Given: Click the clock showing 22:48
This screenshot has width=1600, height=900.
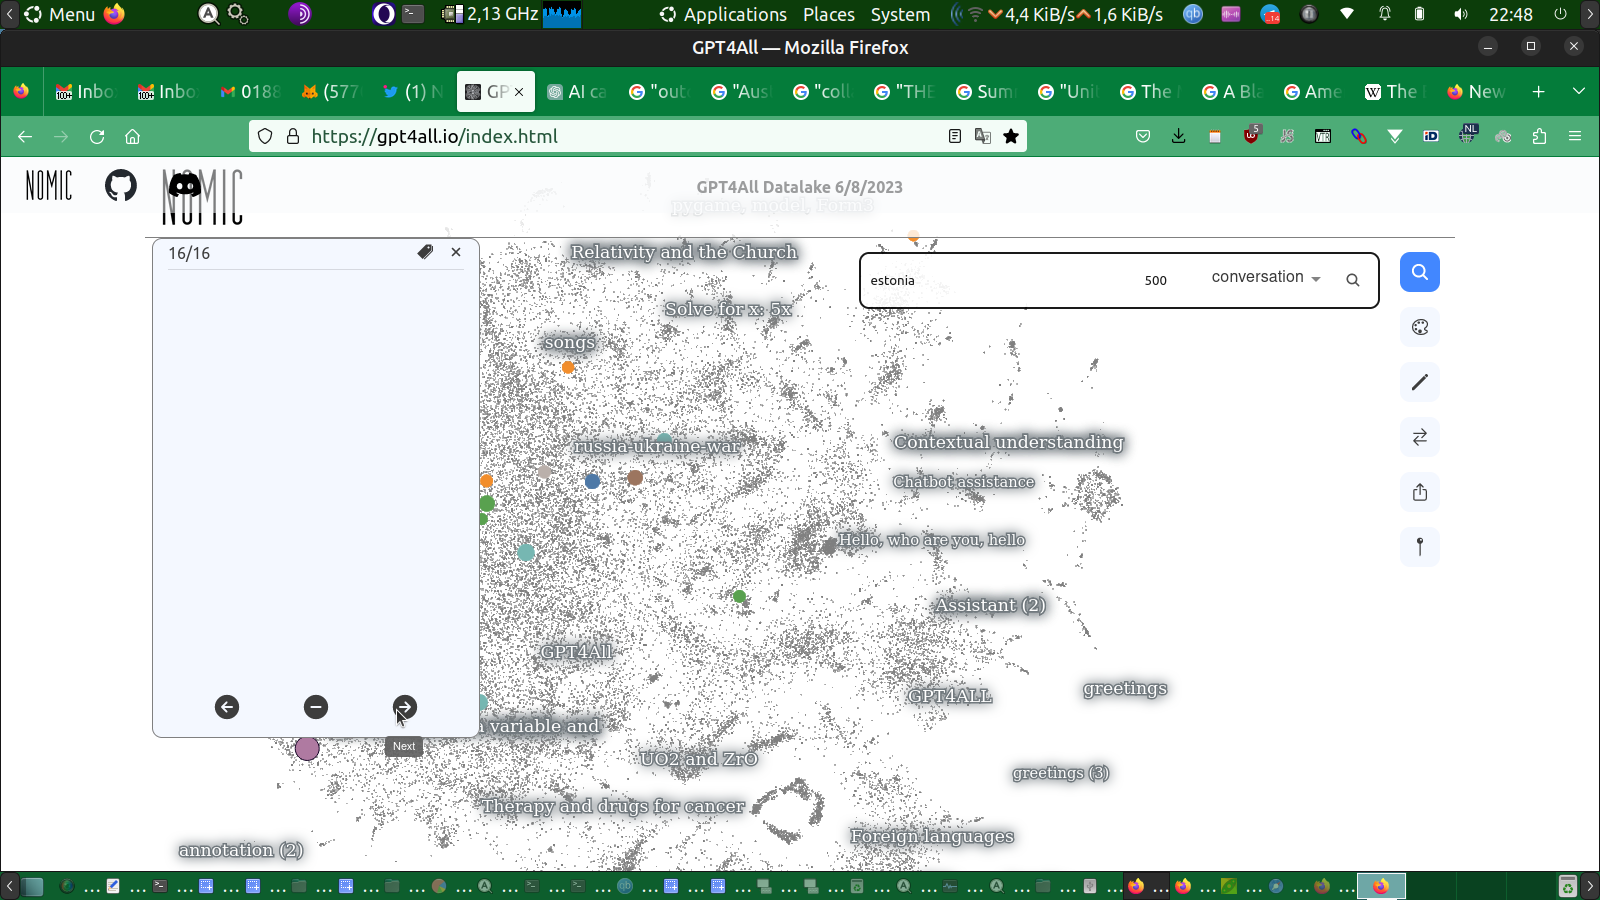Looking at the screenshot, I should (x=1511, y=14).
